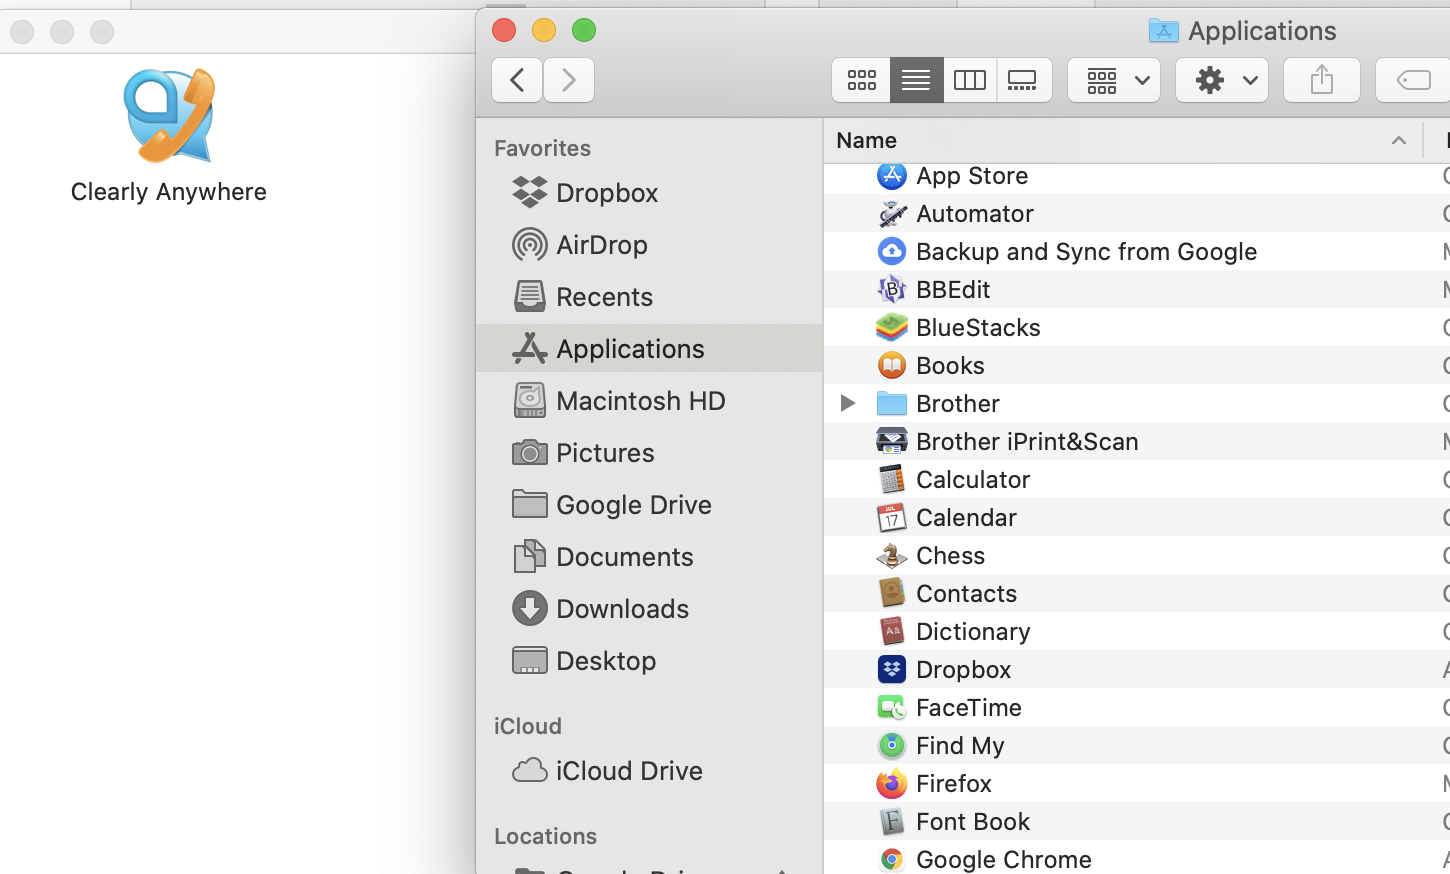1450x874 pixels.
Task: Switch Finder to gallery view
Action: (x=1023, y=80)
